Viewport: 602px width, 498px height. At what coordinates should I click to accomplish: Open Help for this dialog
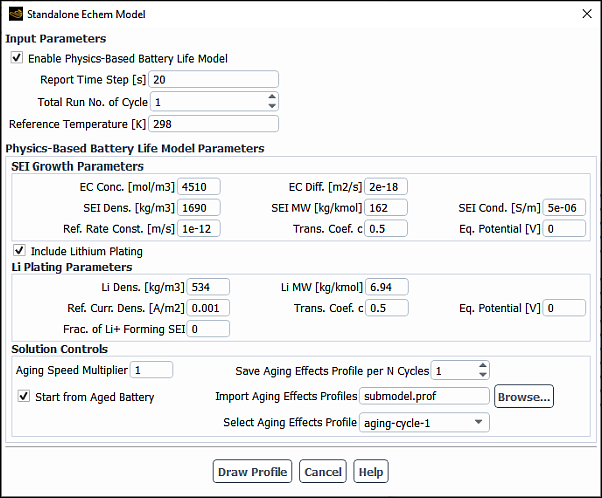[x=370, y=472]
